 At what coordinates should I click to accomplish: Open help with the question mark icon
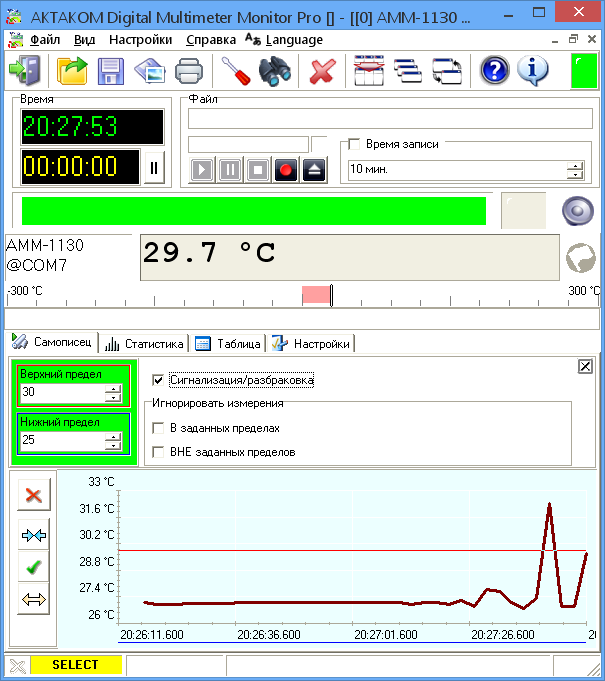[x=495, y=70]
